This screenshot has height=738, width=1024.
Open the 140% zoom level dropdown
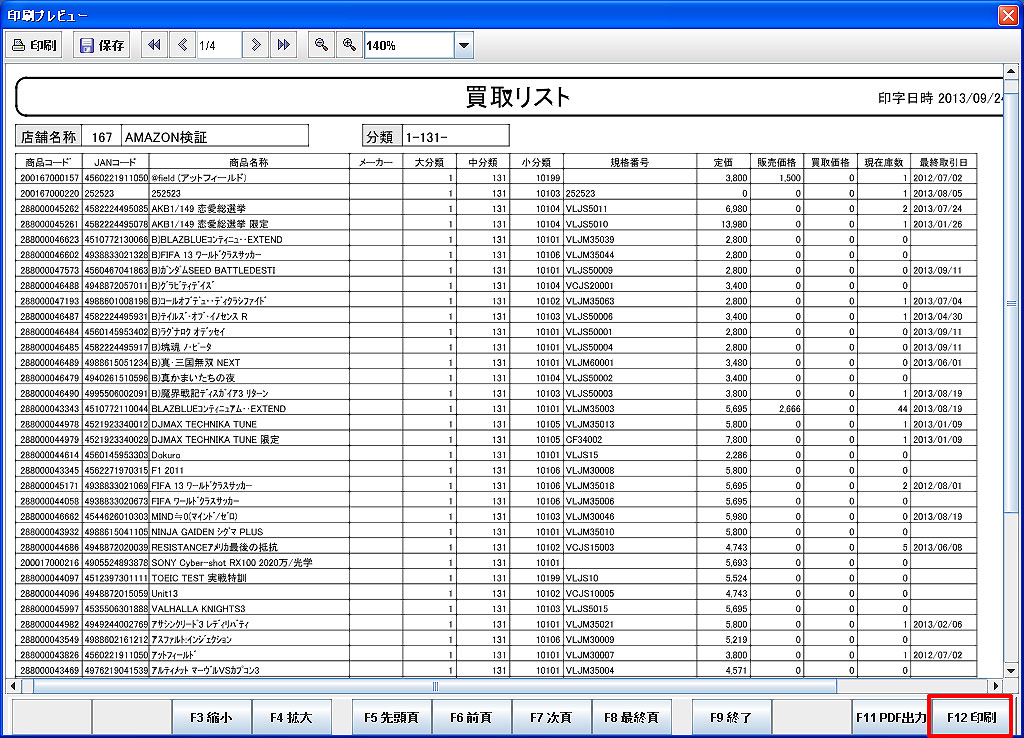pyautogui.click(x=463, y=45)
